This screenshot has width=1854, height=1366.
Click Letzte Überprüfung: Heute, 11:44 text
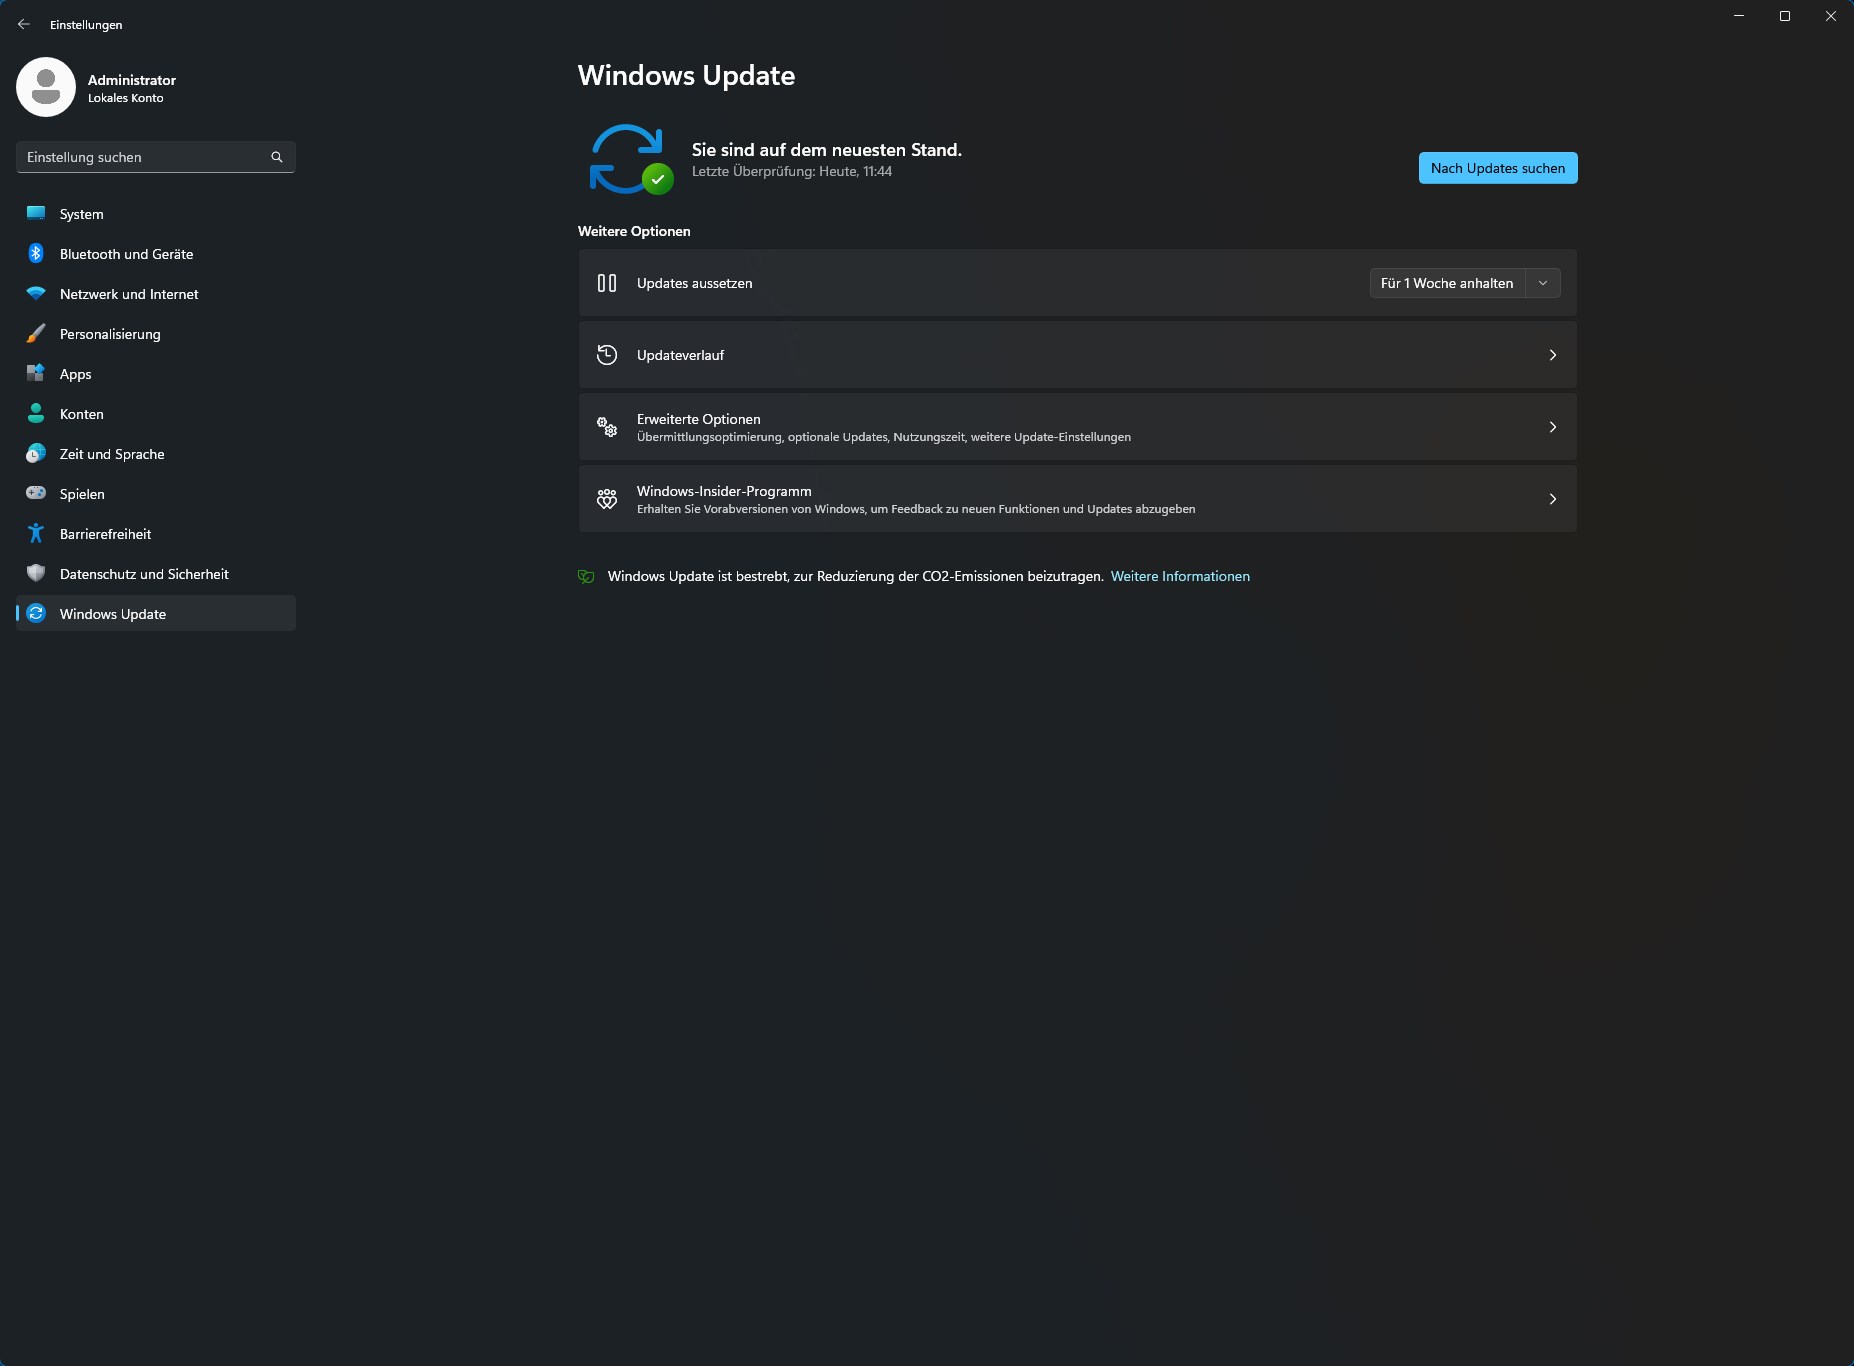pos(792,172)
